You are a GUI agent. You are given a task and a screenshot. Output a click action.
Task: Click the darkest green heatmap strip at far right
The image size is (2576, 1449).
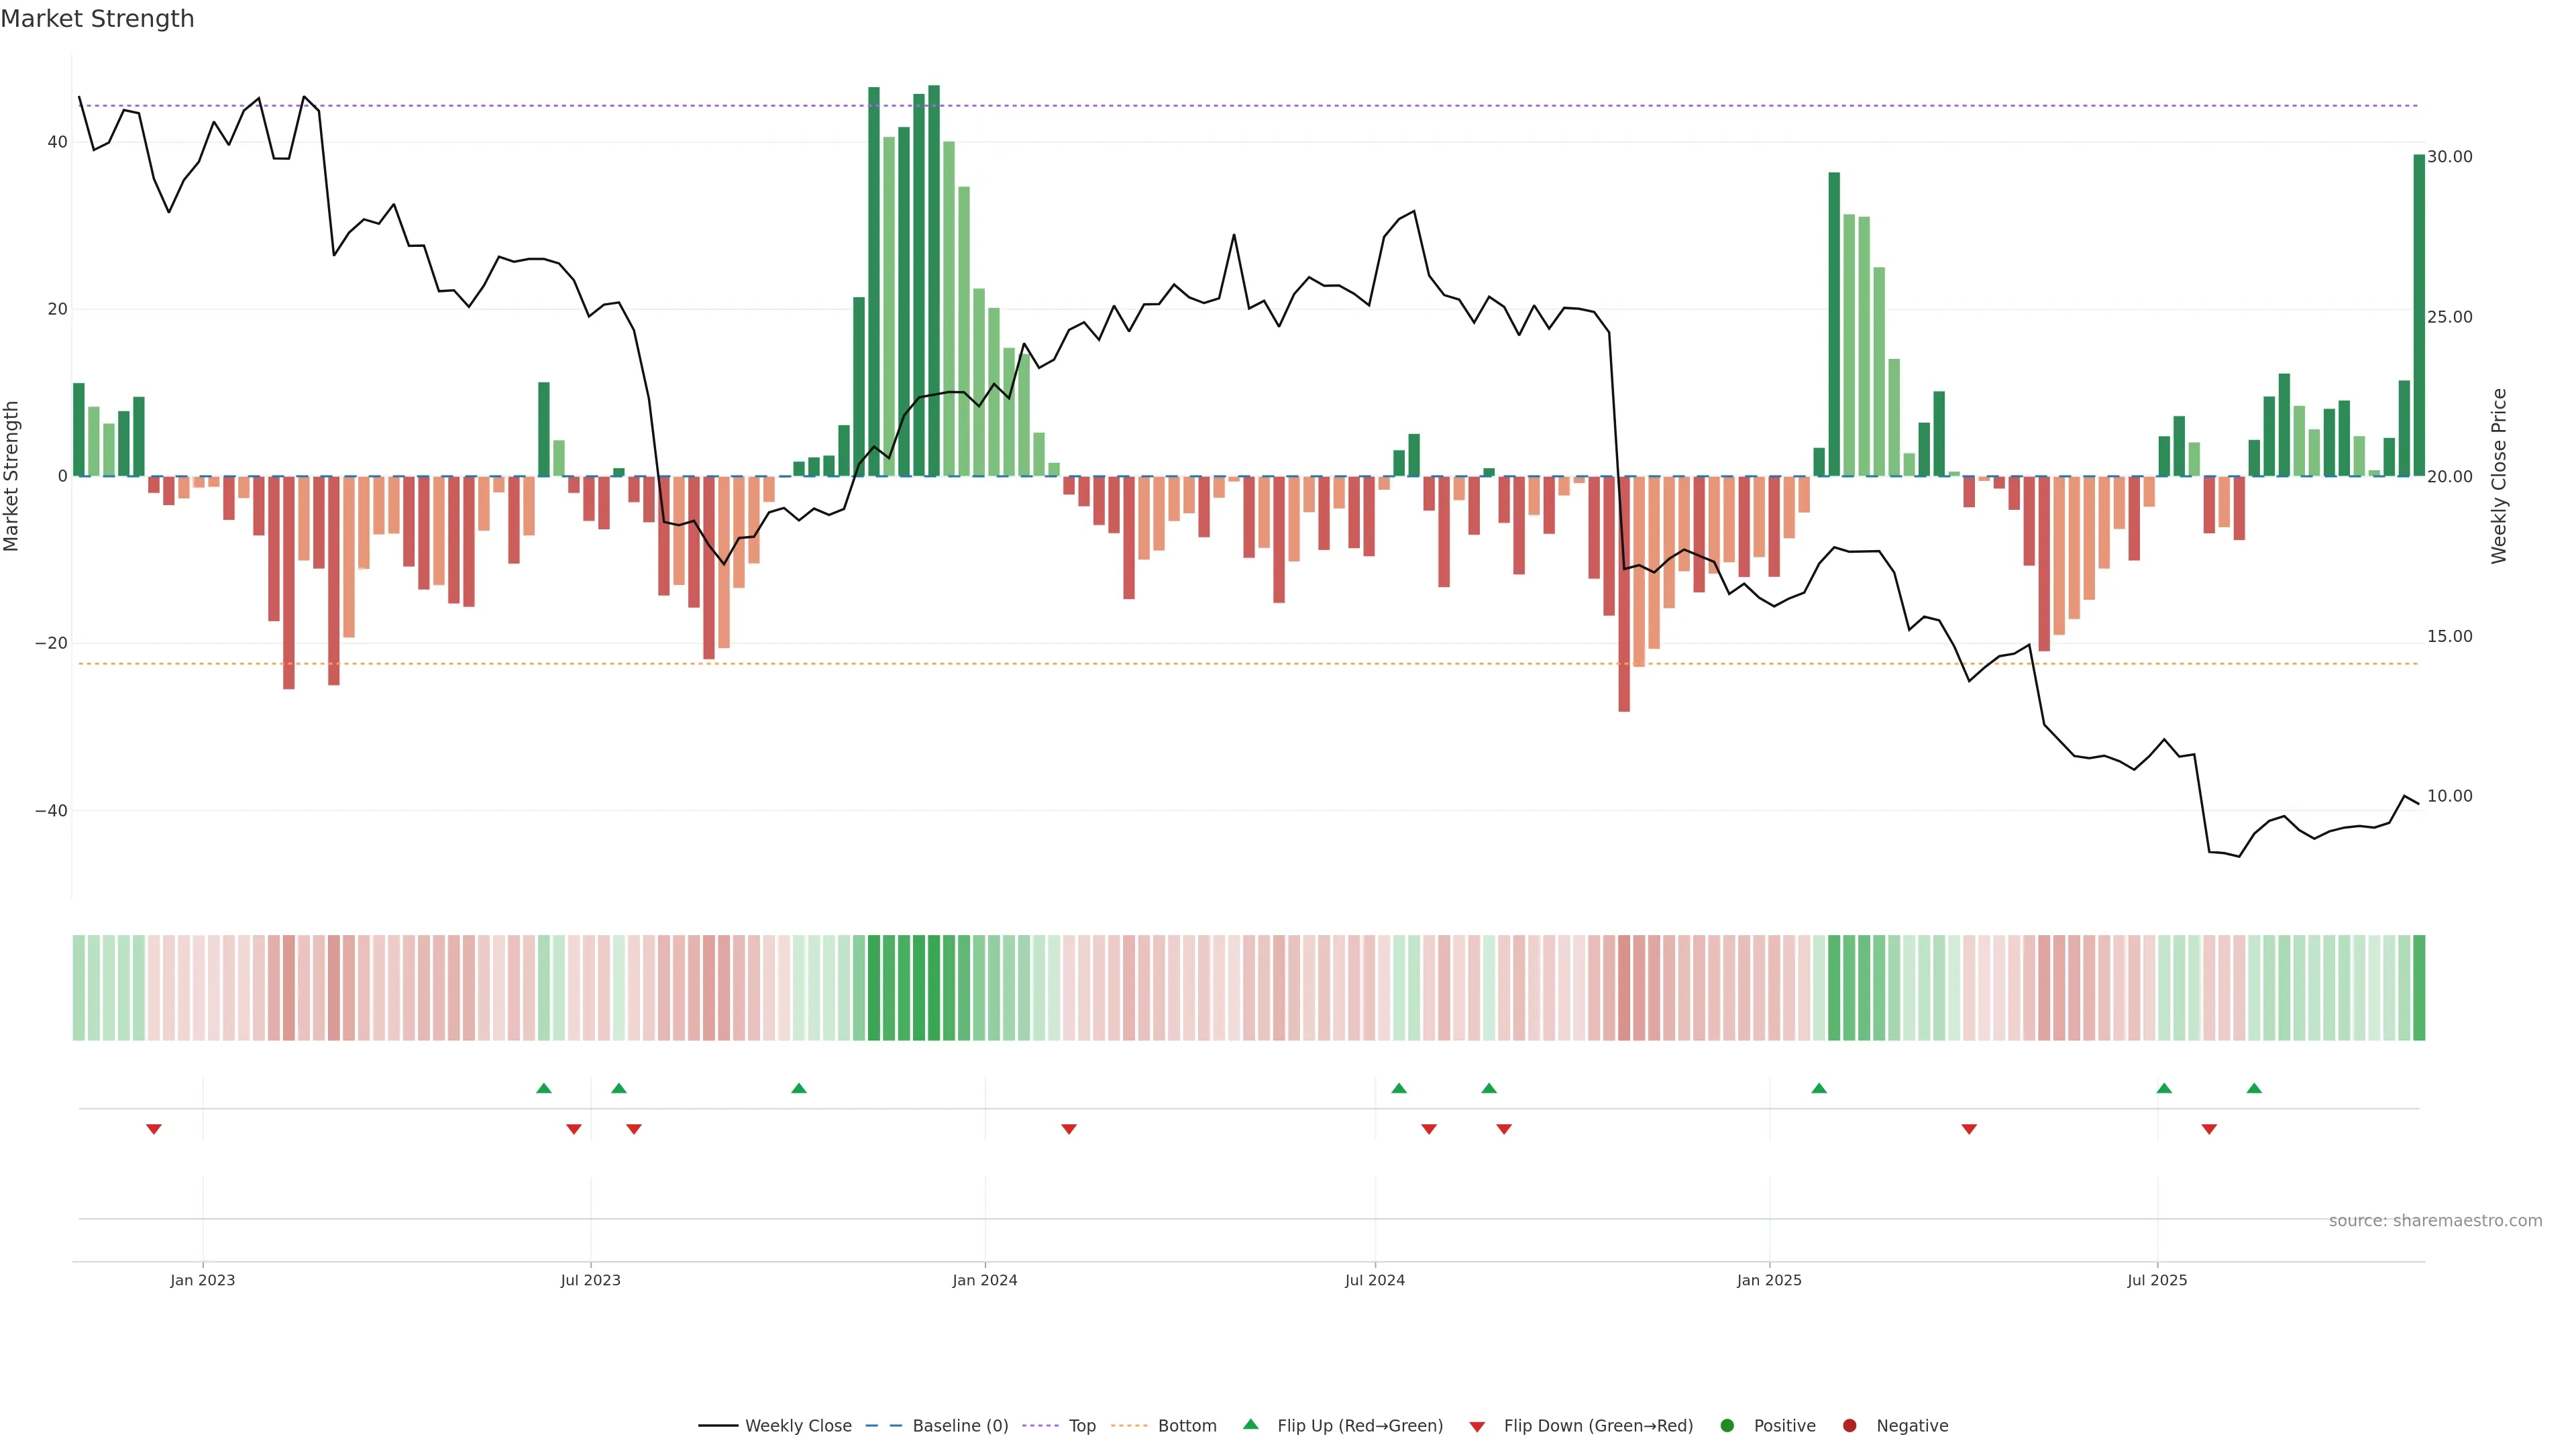click(x=2419, y=987)
